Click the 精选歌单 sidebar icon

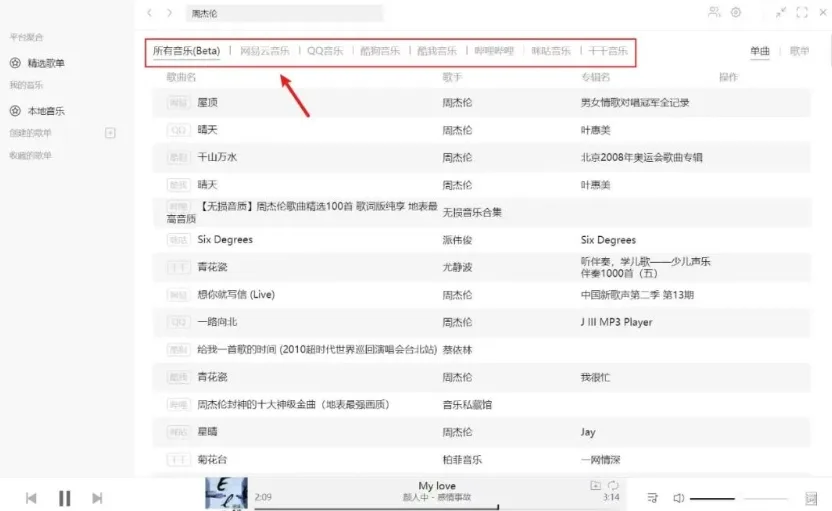15,63
